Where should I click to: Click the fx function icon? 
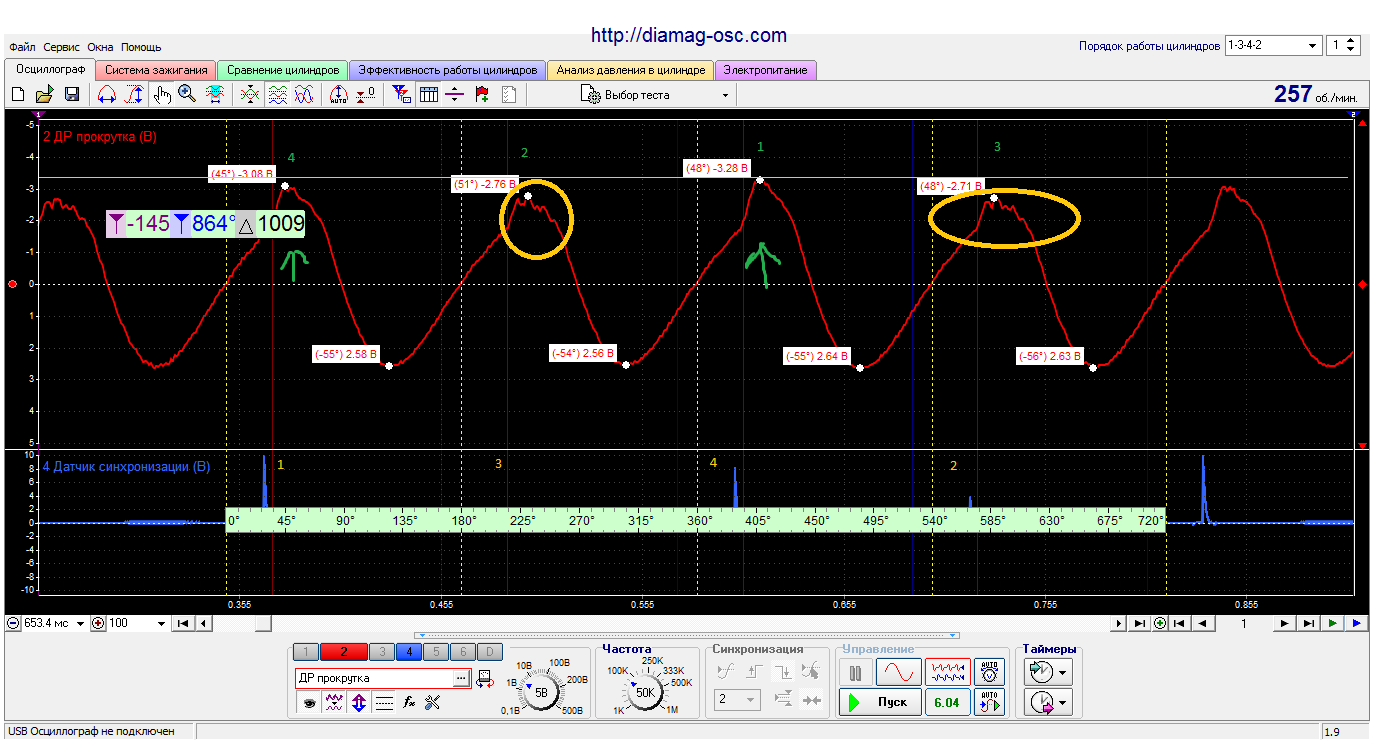408,703
